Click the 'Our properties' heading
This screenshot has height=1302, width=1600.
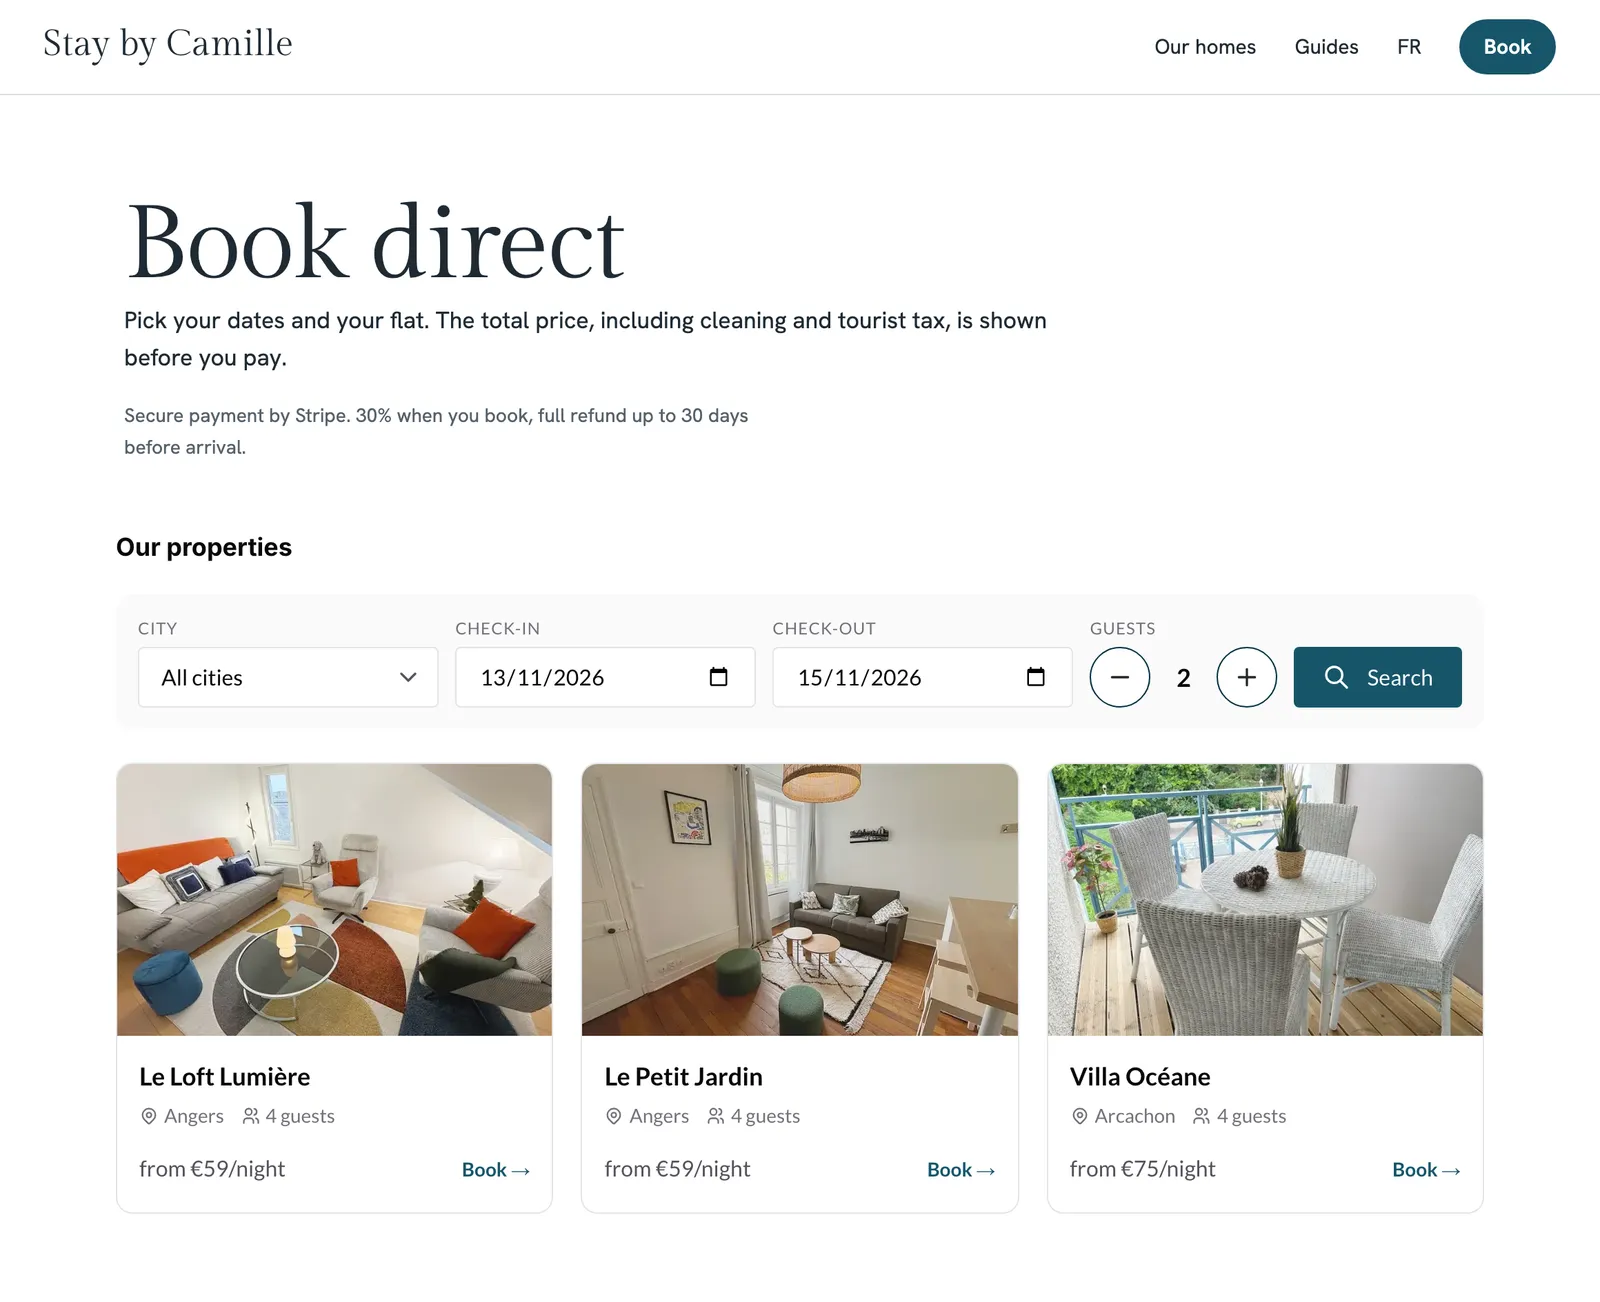pyautogui.click(x=204, y=547)
